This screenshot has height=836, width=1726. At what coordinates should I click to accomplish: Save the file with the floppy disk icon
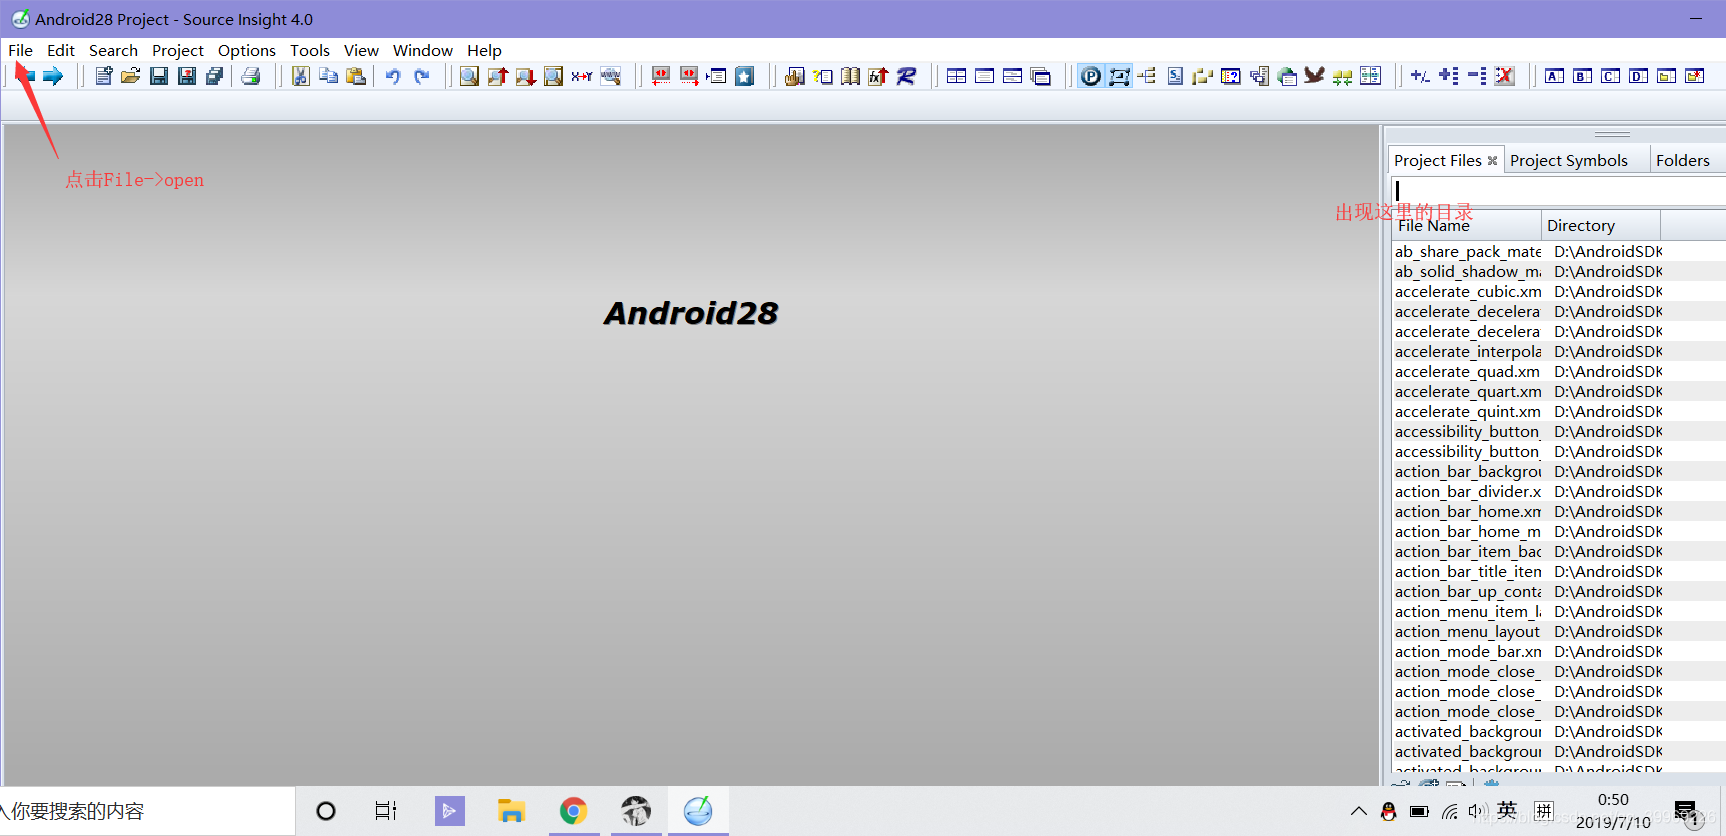click(159, 76)
